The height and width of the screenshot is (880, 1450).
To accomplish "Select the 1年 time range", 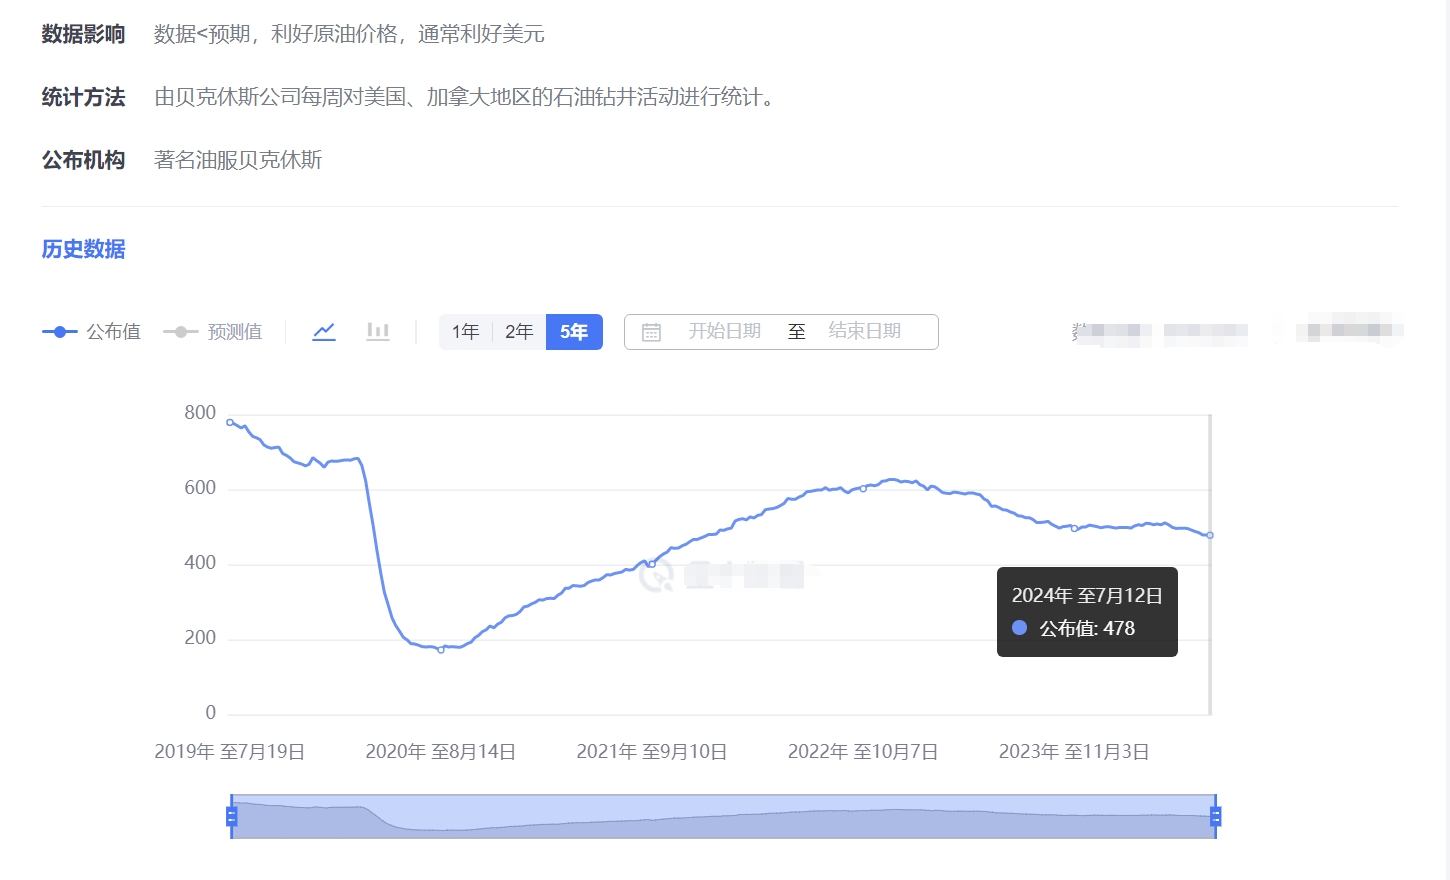I will click(465, 332).
